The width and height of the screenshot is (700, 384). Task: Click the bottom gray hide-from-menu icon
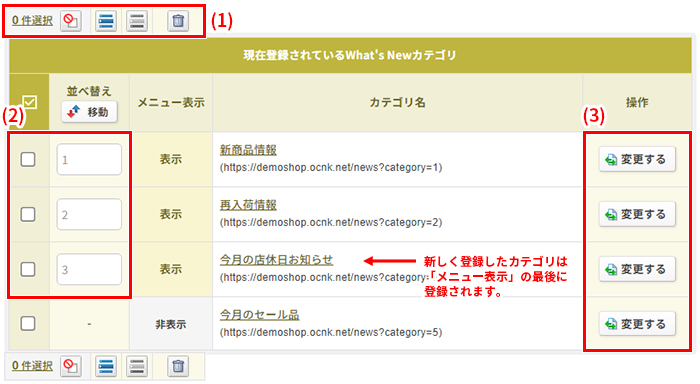[137, 366]
